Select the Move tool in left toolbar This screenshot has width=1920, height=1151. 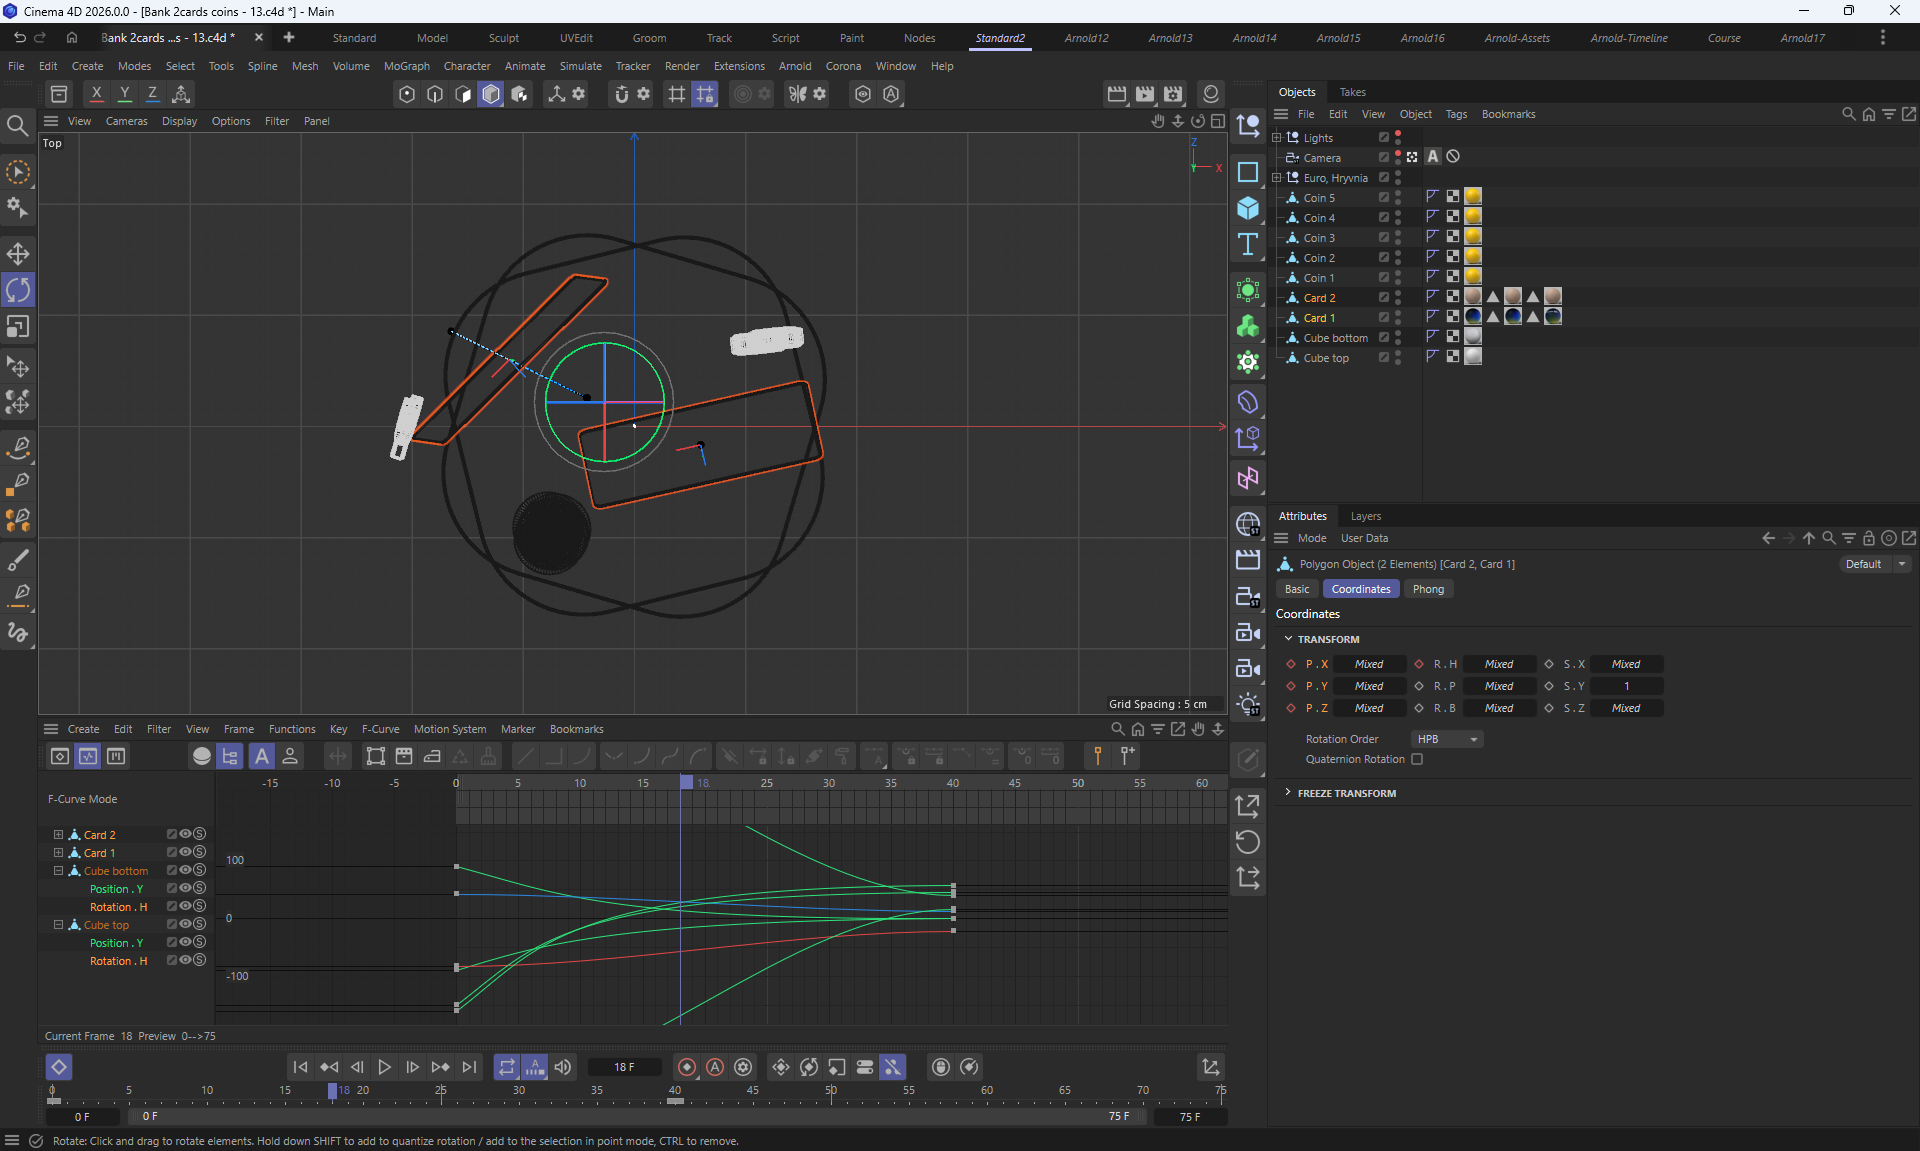(18, 253)
